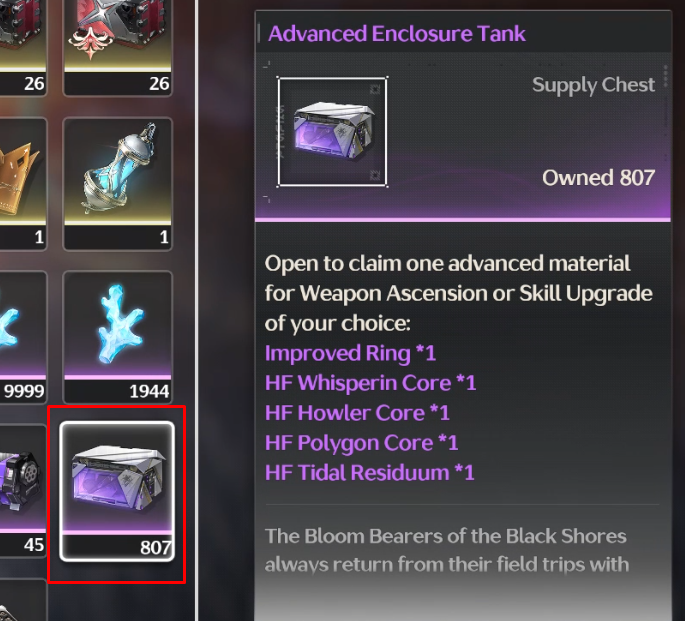Click the Owned 807 count text
This screenshot has width=685, height=621.
tap(599, 178)
